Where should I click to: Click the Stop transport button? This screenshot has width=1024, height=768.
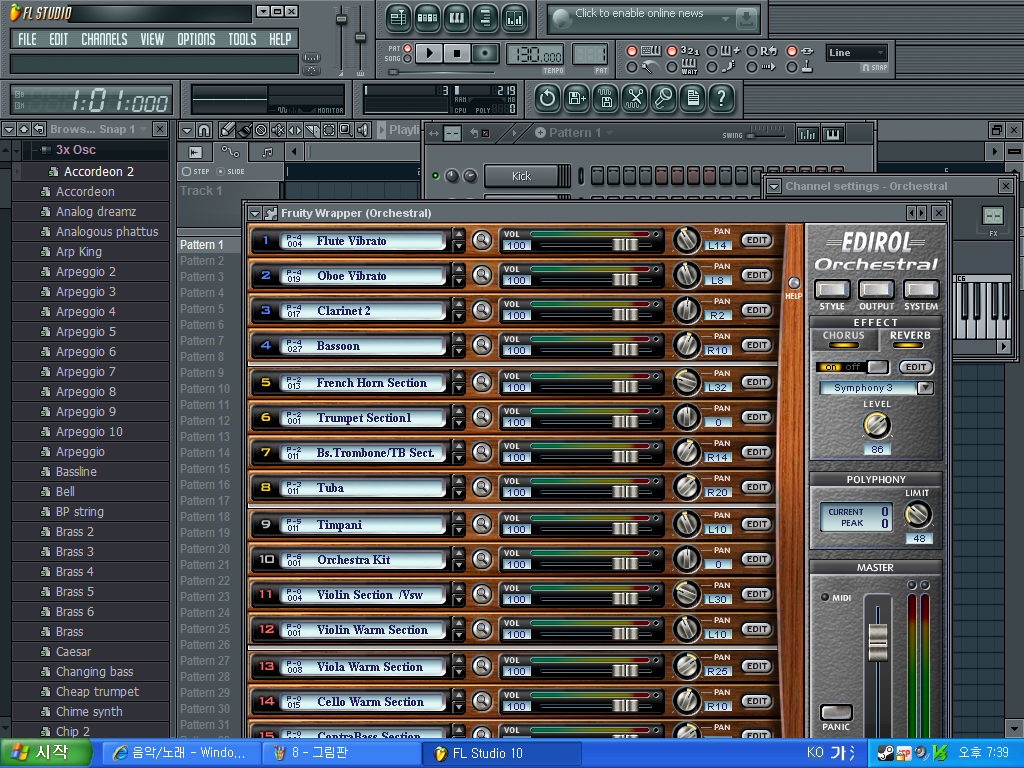click(457, 53)
